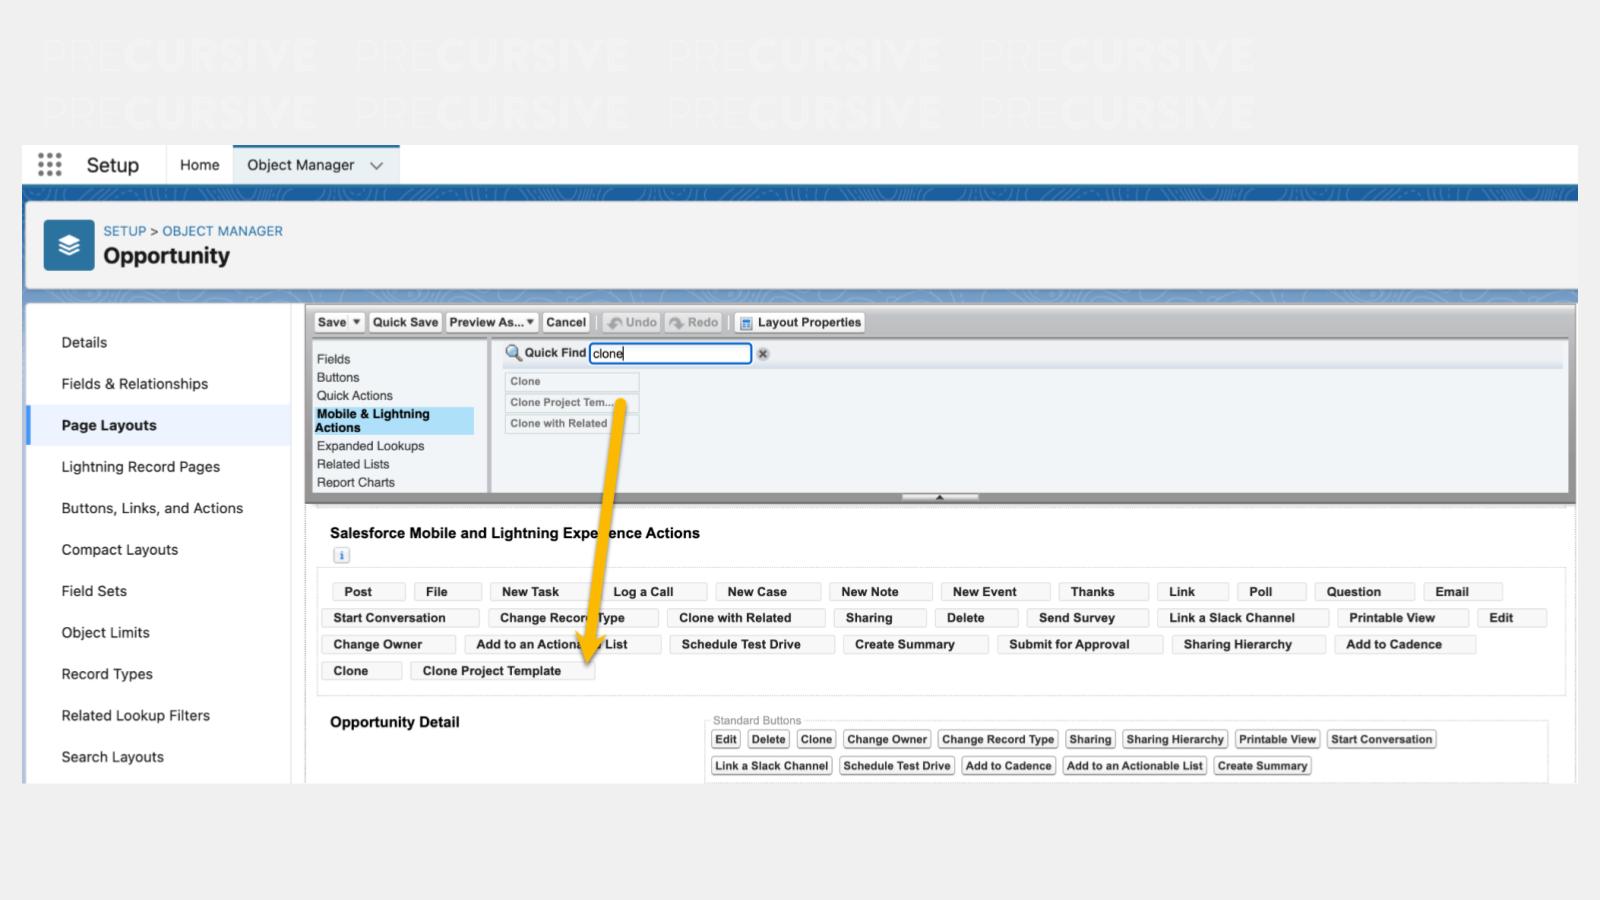The image size is (1600, 900).
Task: Open Record Types in the sidebar
Action: coord(107,674)
